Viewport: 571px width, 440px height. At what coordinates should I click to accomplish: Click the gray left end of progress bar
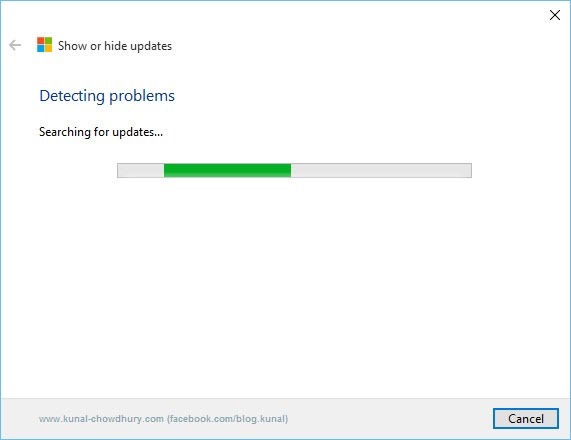coord(141,170)
